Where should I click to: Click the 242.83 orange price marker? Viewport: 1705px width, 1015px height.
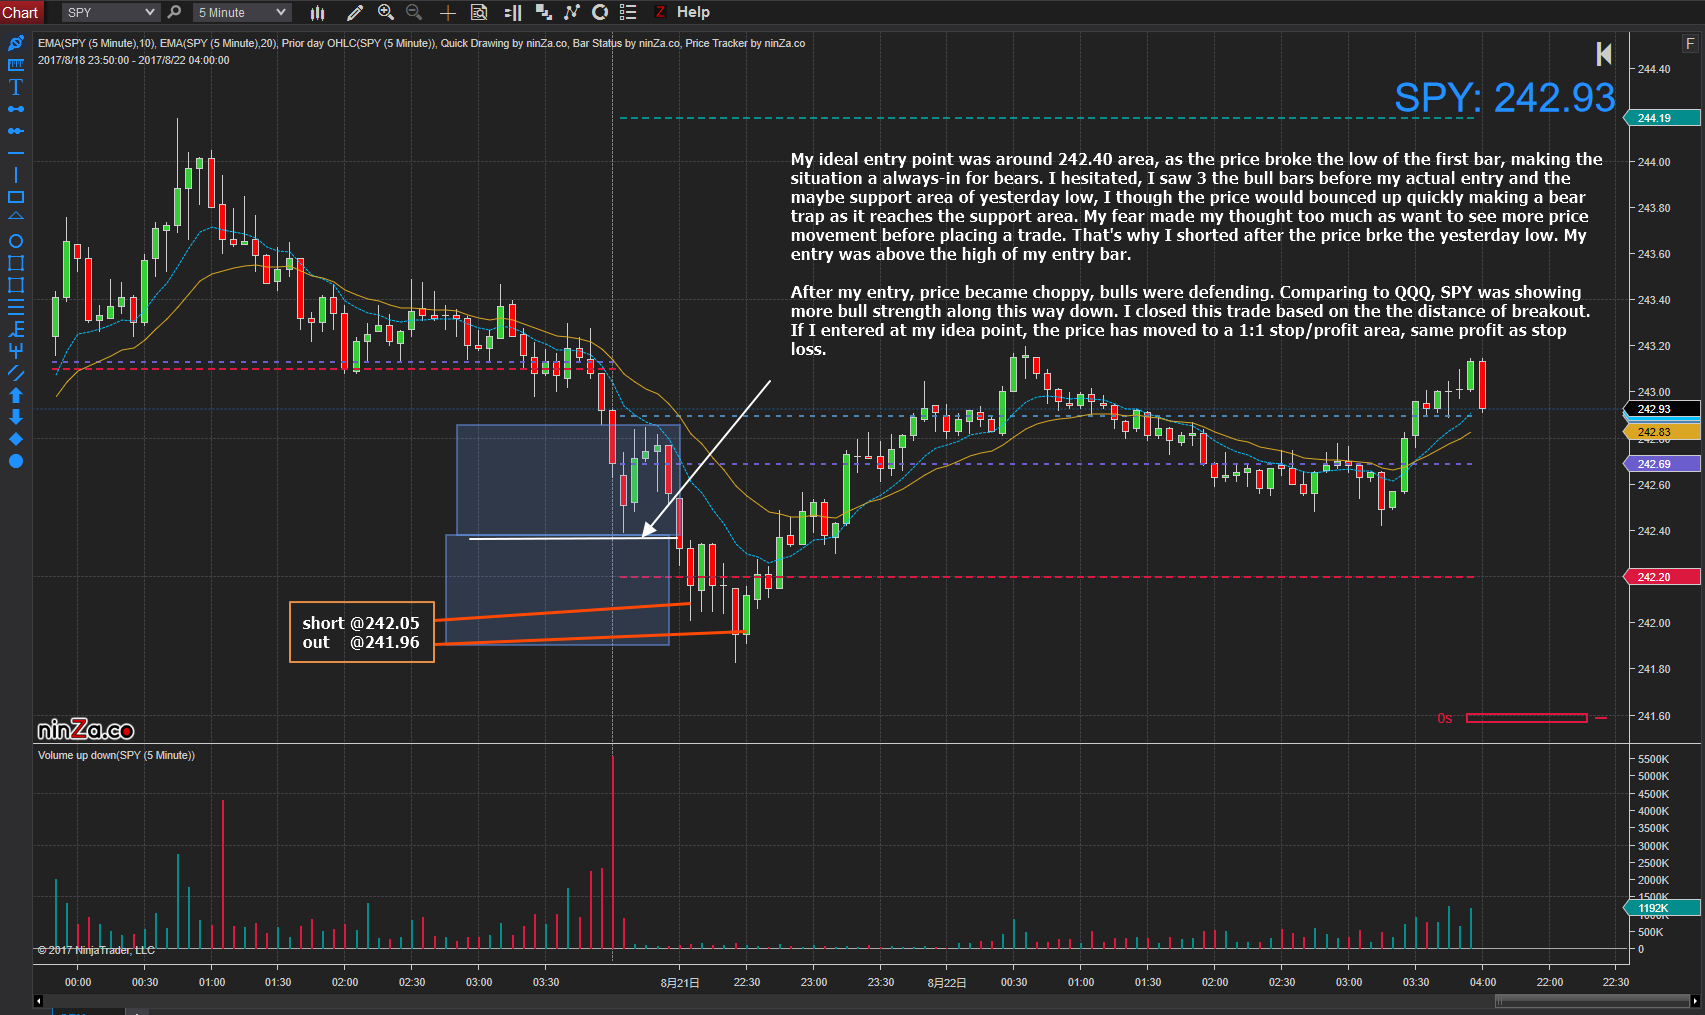click(x=1661, y=432)
